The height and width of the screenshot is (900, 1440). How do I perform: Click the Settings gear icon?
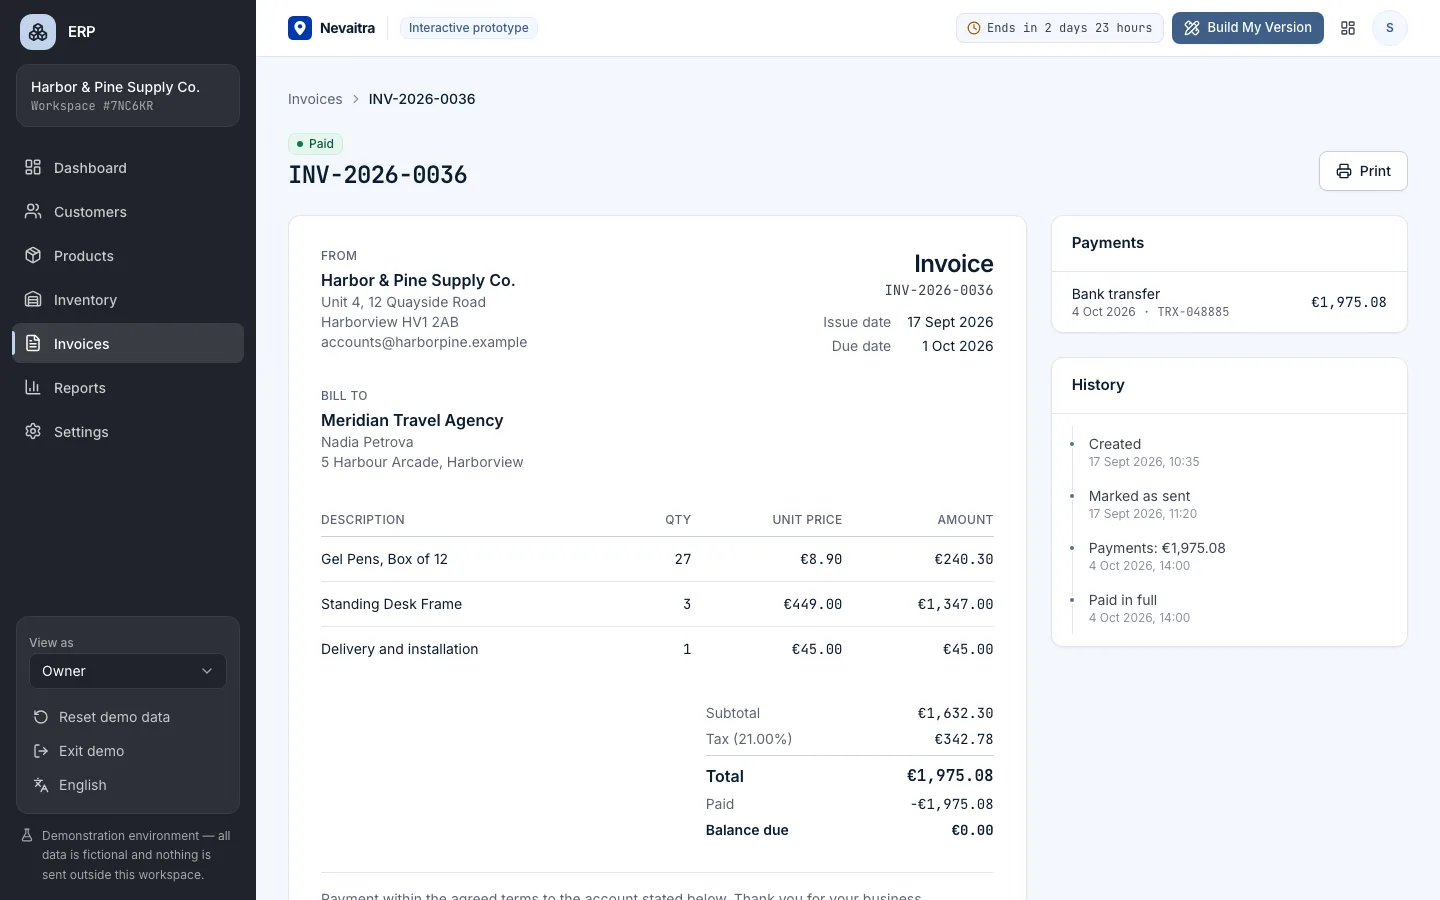pos(33,431)
